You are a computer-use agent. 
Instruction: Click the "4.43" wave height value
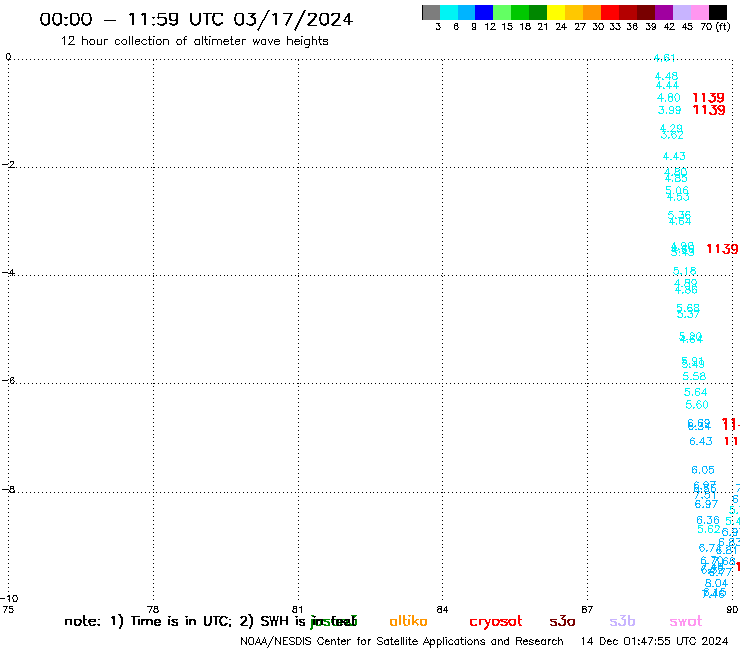point(674,156)
